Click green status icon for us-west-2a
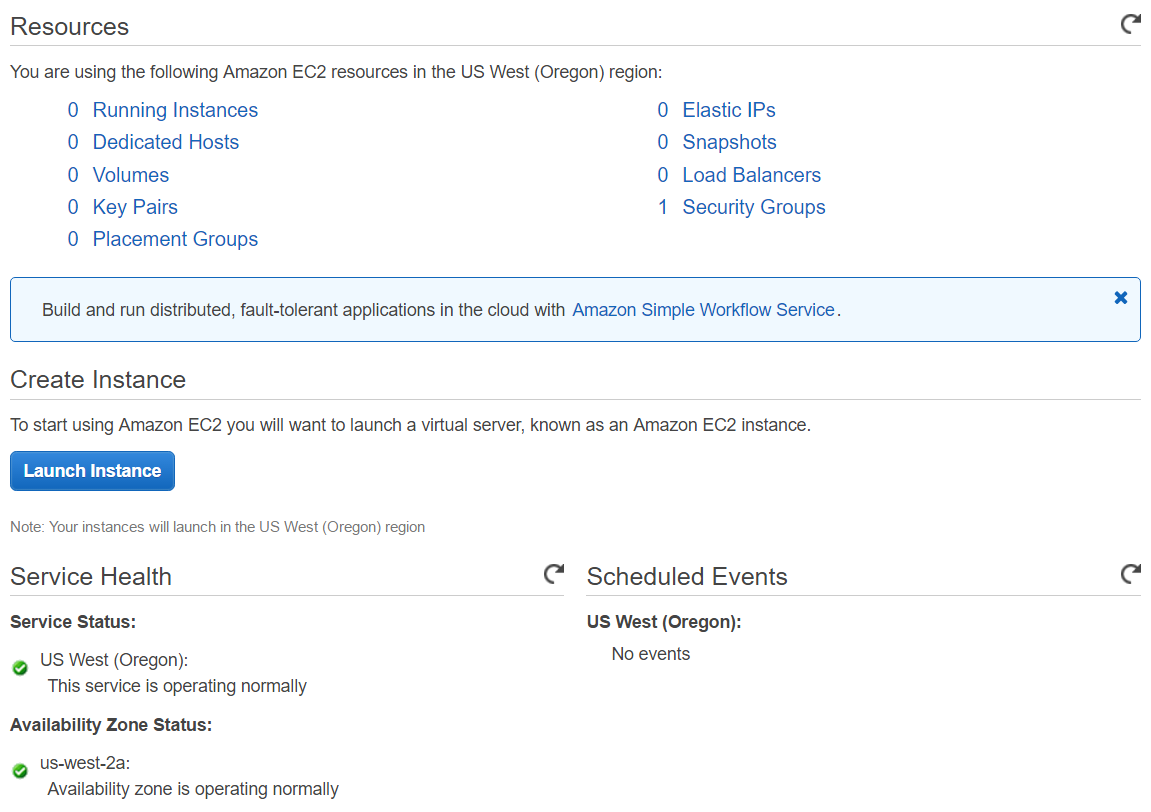1151x812 pixels. (x=21, y=771)
